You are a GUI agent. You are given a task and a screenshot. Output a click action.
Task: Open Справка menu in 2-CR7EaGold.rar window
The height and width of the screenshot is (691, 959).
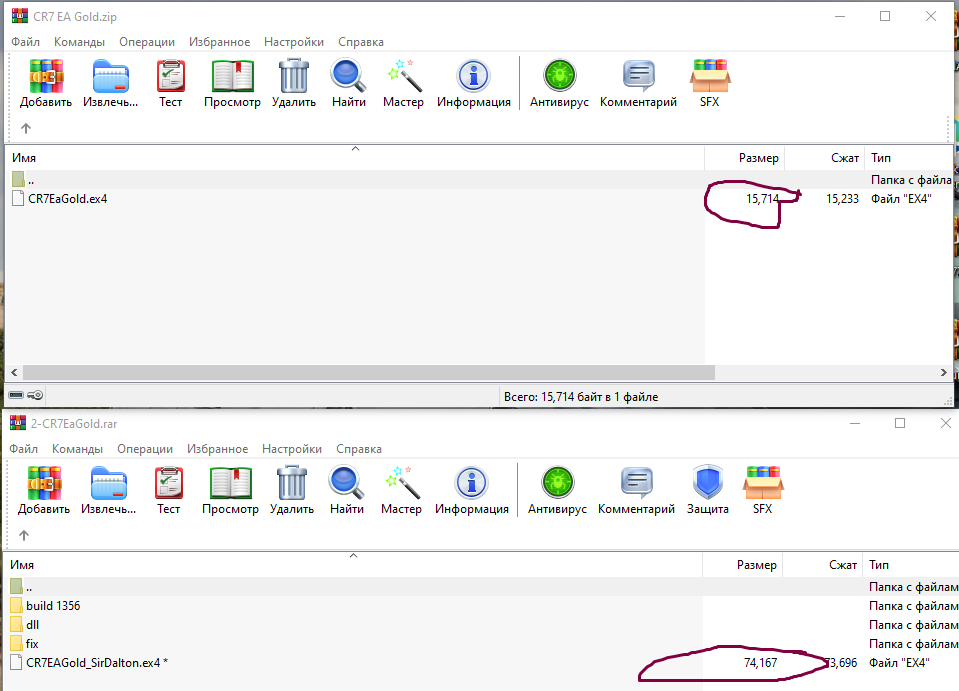[x=359, y=449]
